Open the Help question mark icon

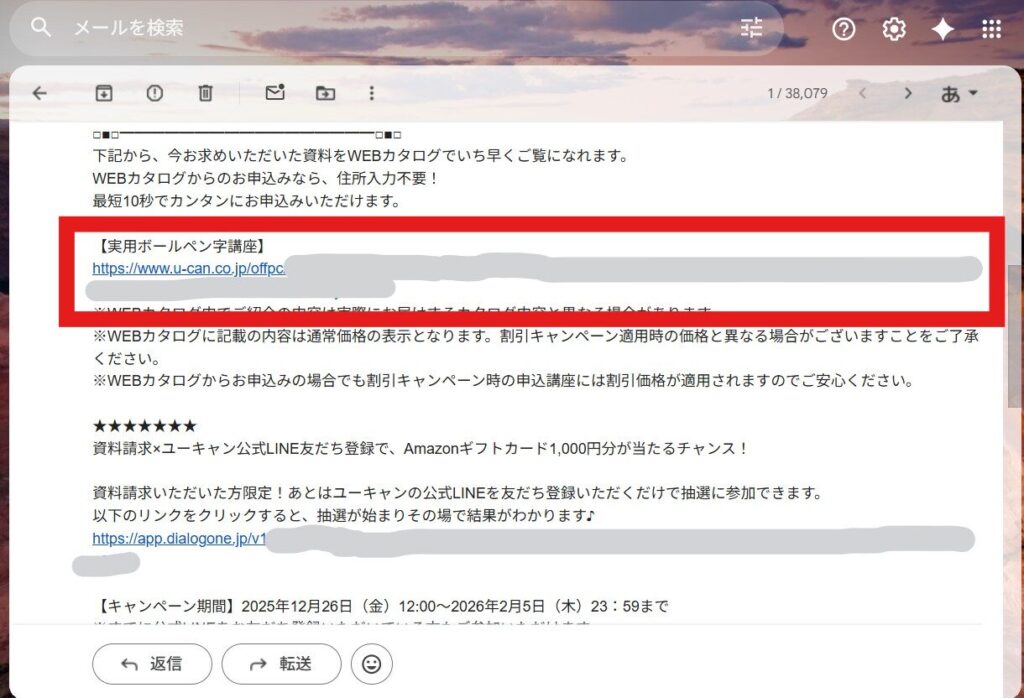point(844,29)
